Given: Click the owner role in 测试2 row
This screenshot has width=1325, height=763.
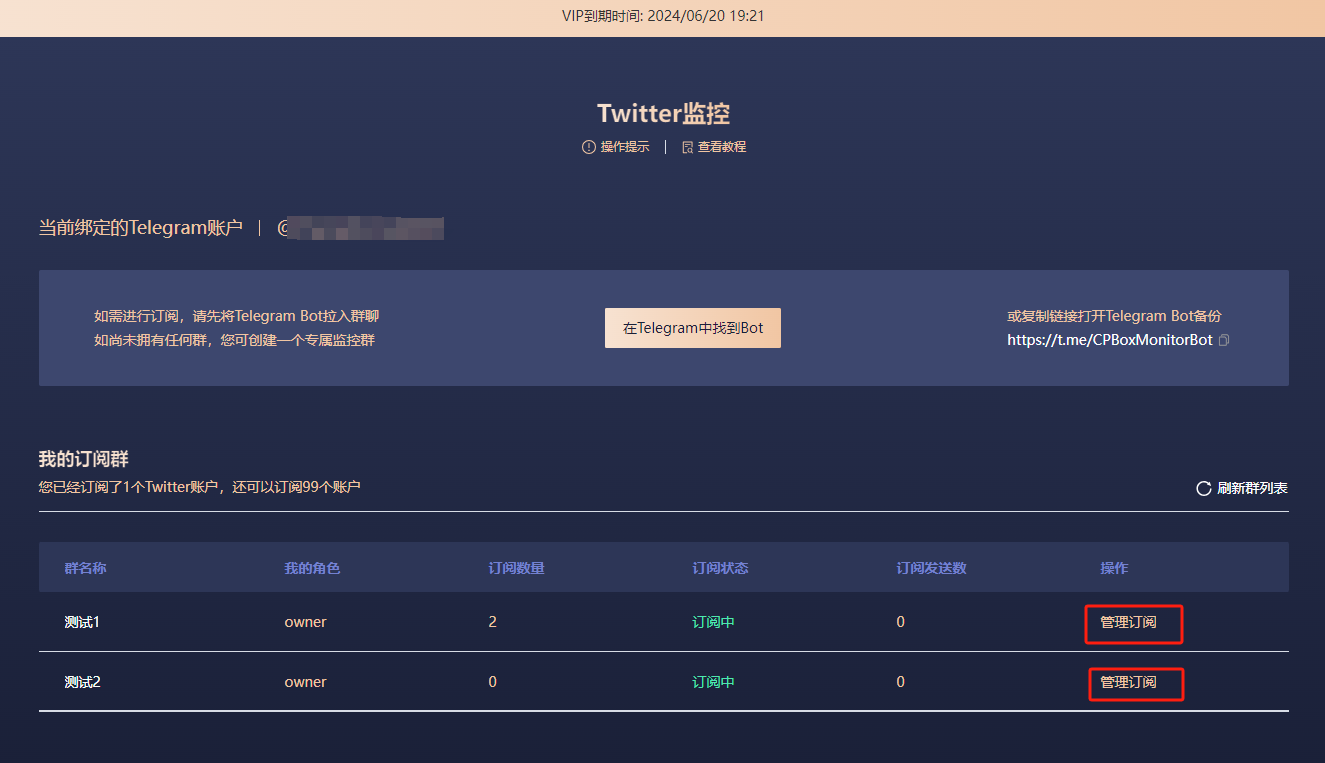Looking at the screenshot, I should (306, 682).
